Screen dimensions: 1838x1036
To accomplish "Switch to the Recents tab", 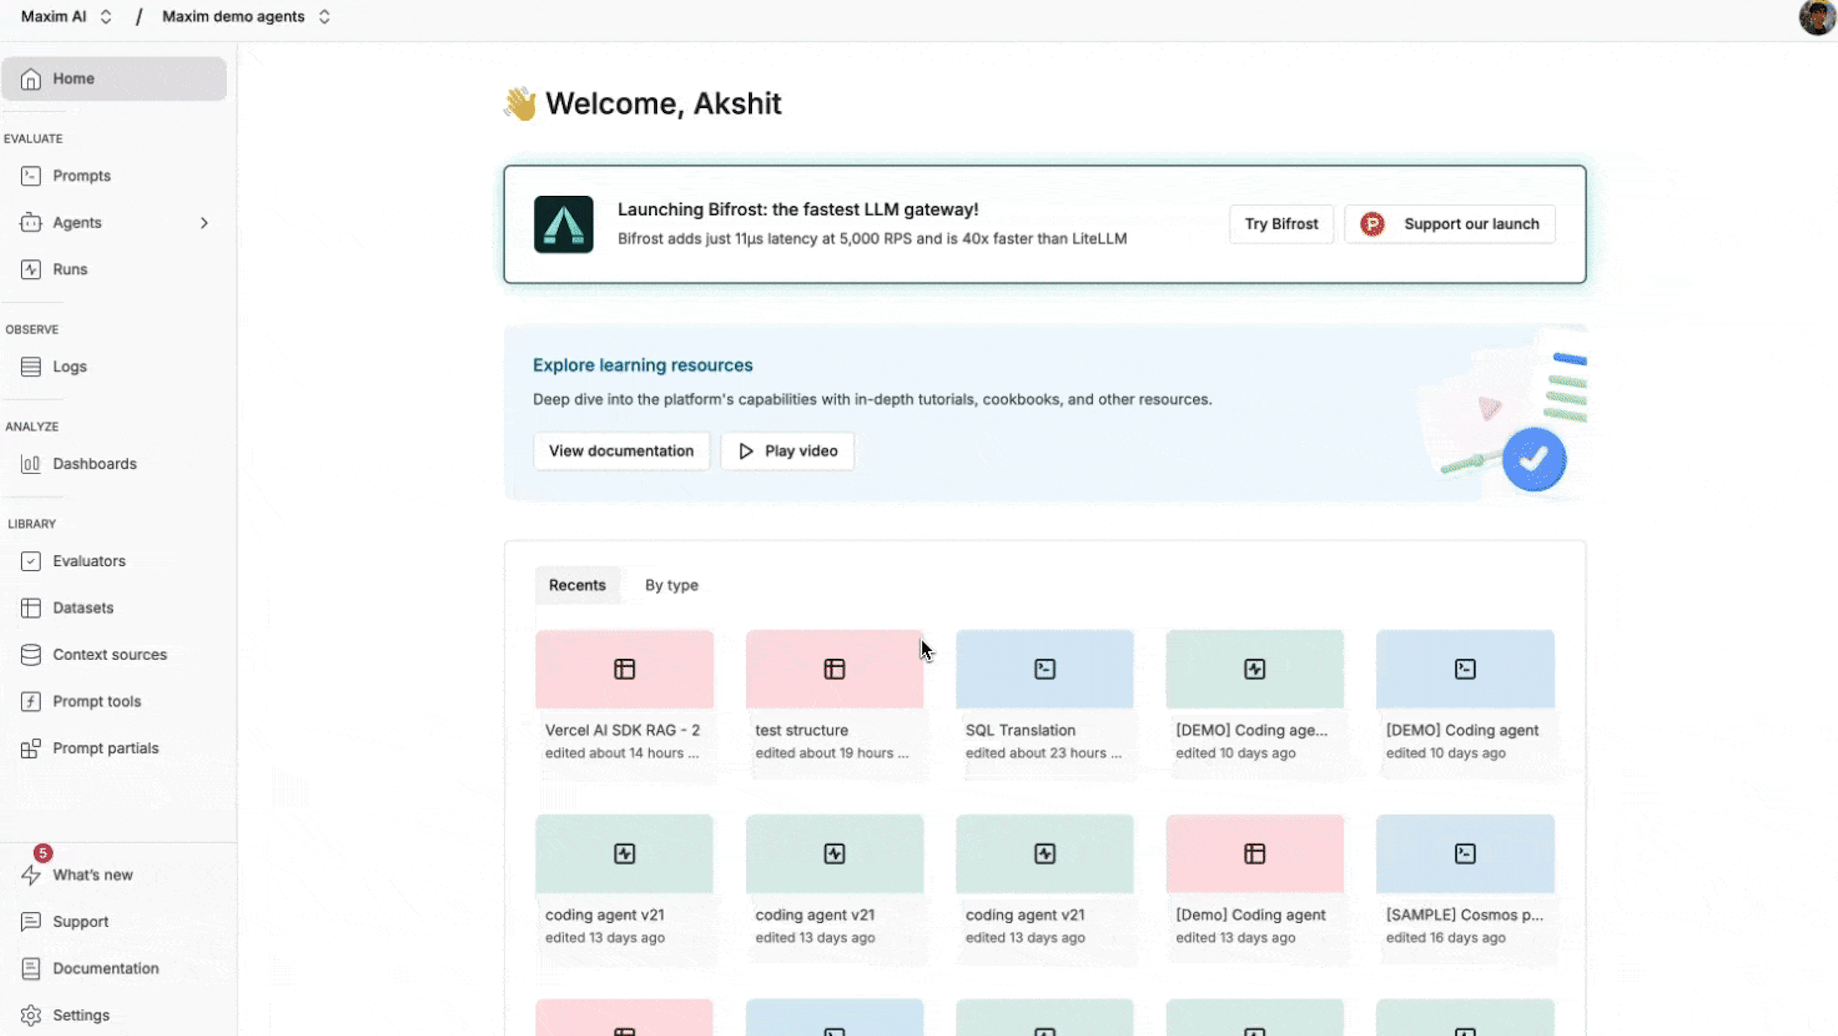I will pos(577,586).
